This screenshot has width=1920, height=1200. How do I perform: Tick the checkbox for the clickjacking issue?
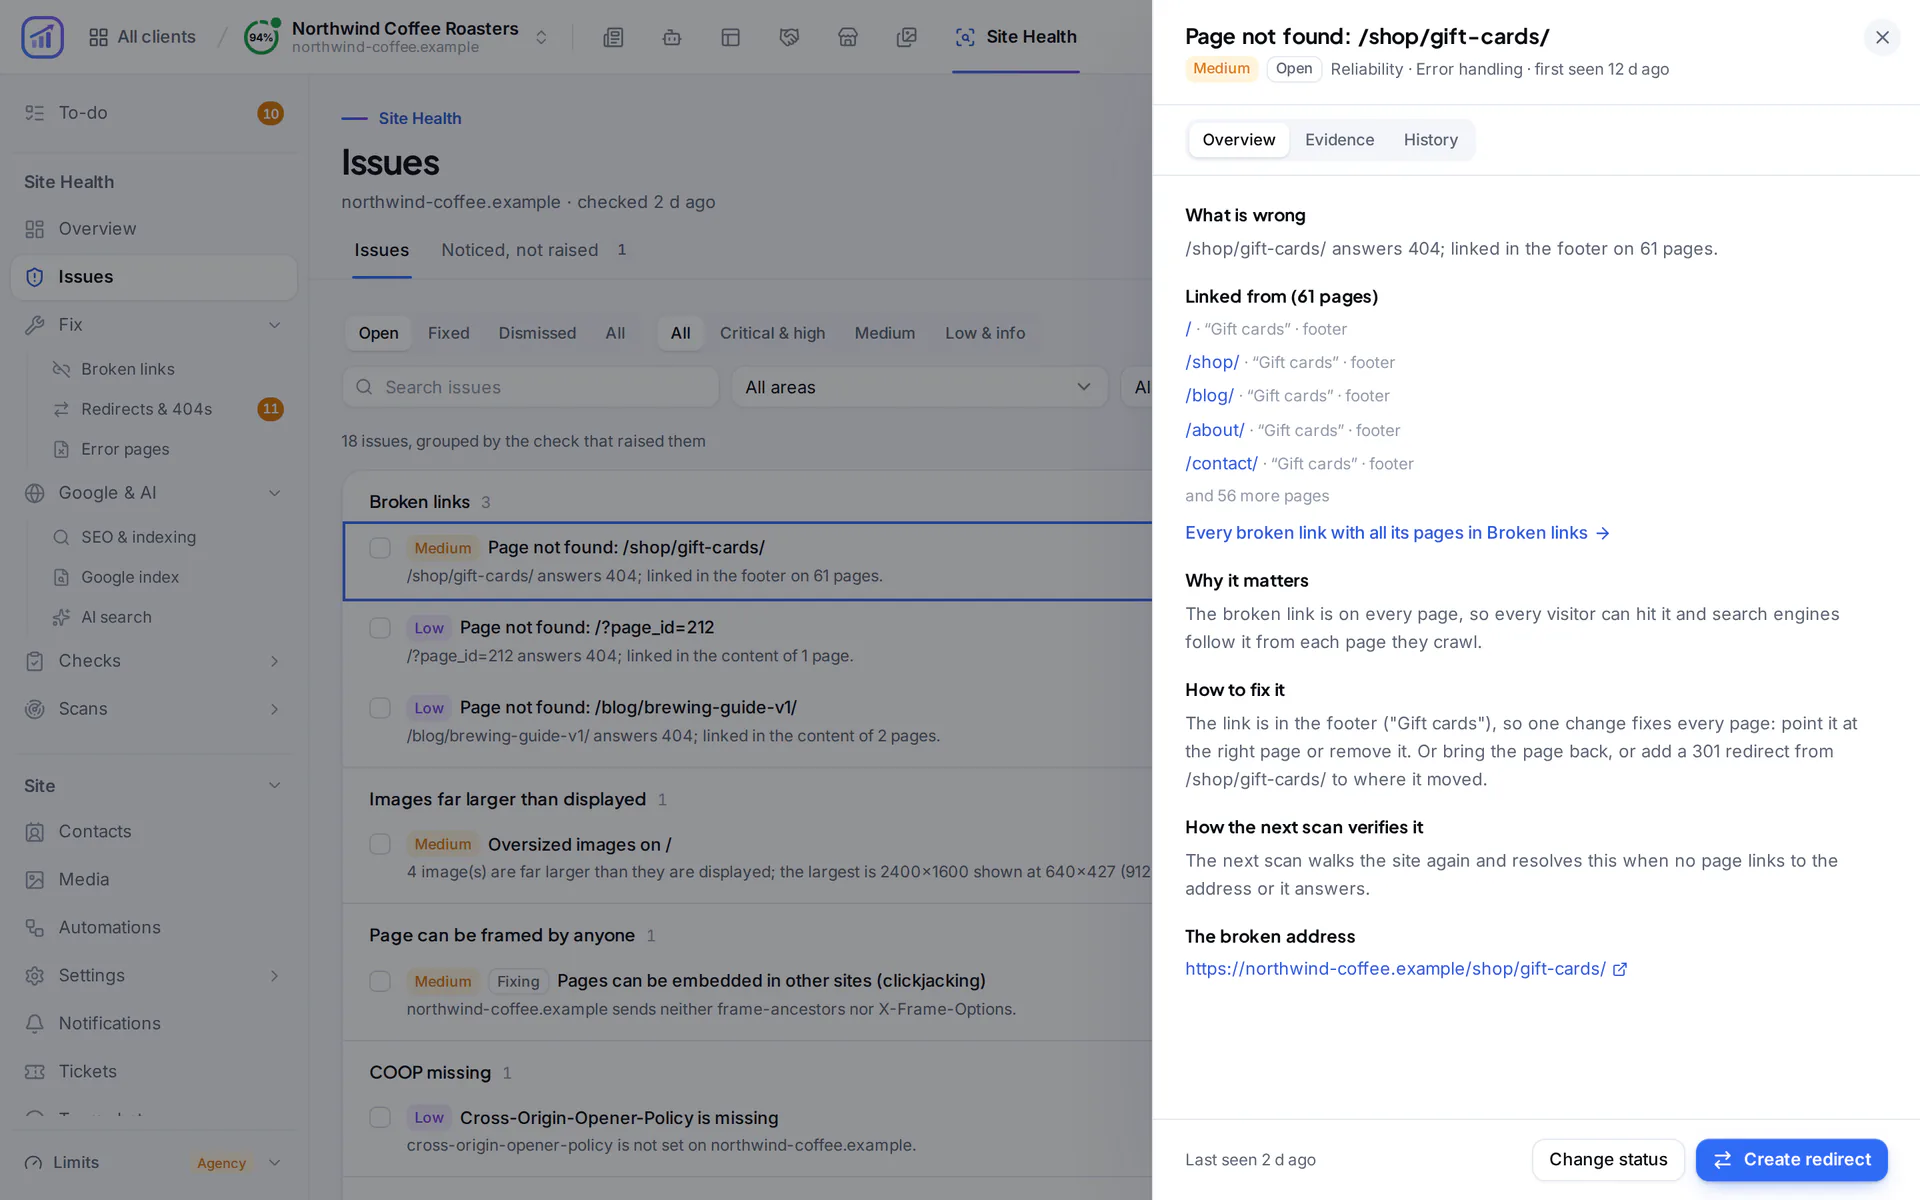pos(380,981)
